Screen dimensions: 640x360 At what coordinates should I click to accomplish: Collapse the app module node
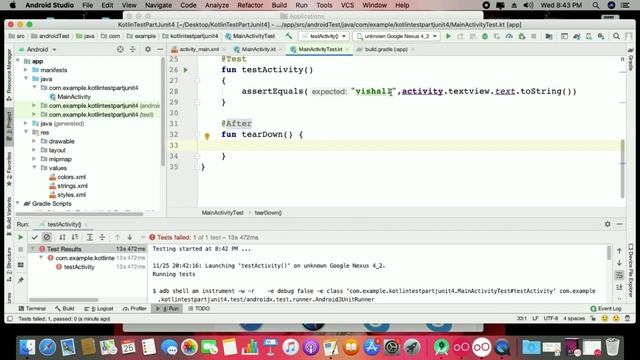tap(18, 61)
